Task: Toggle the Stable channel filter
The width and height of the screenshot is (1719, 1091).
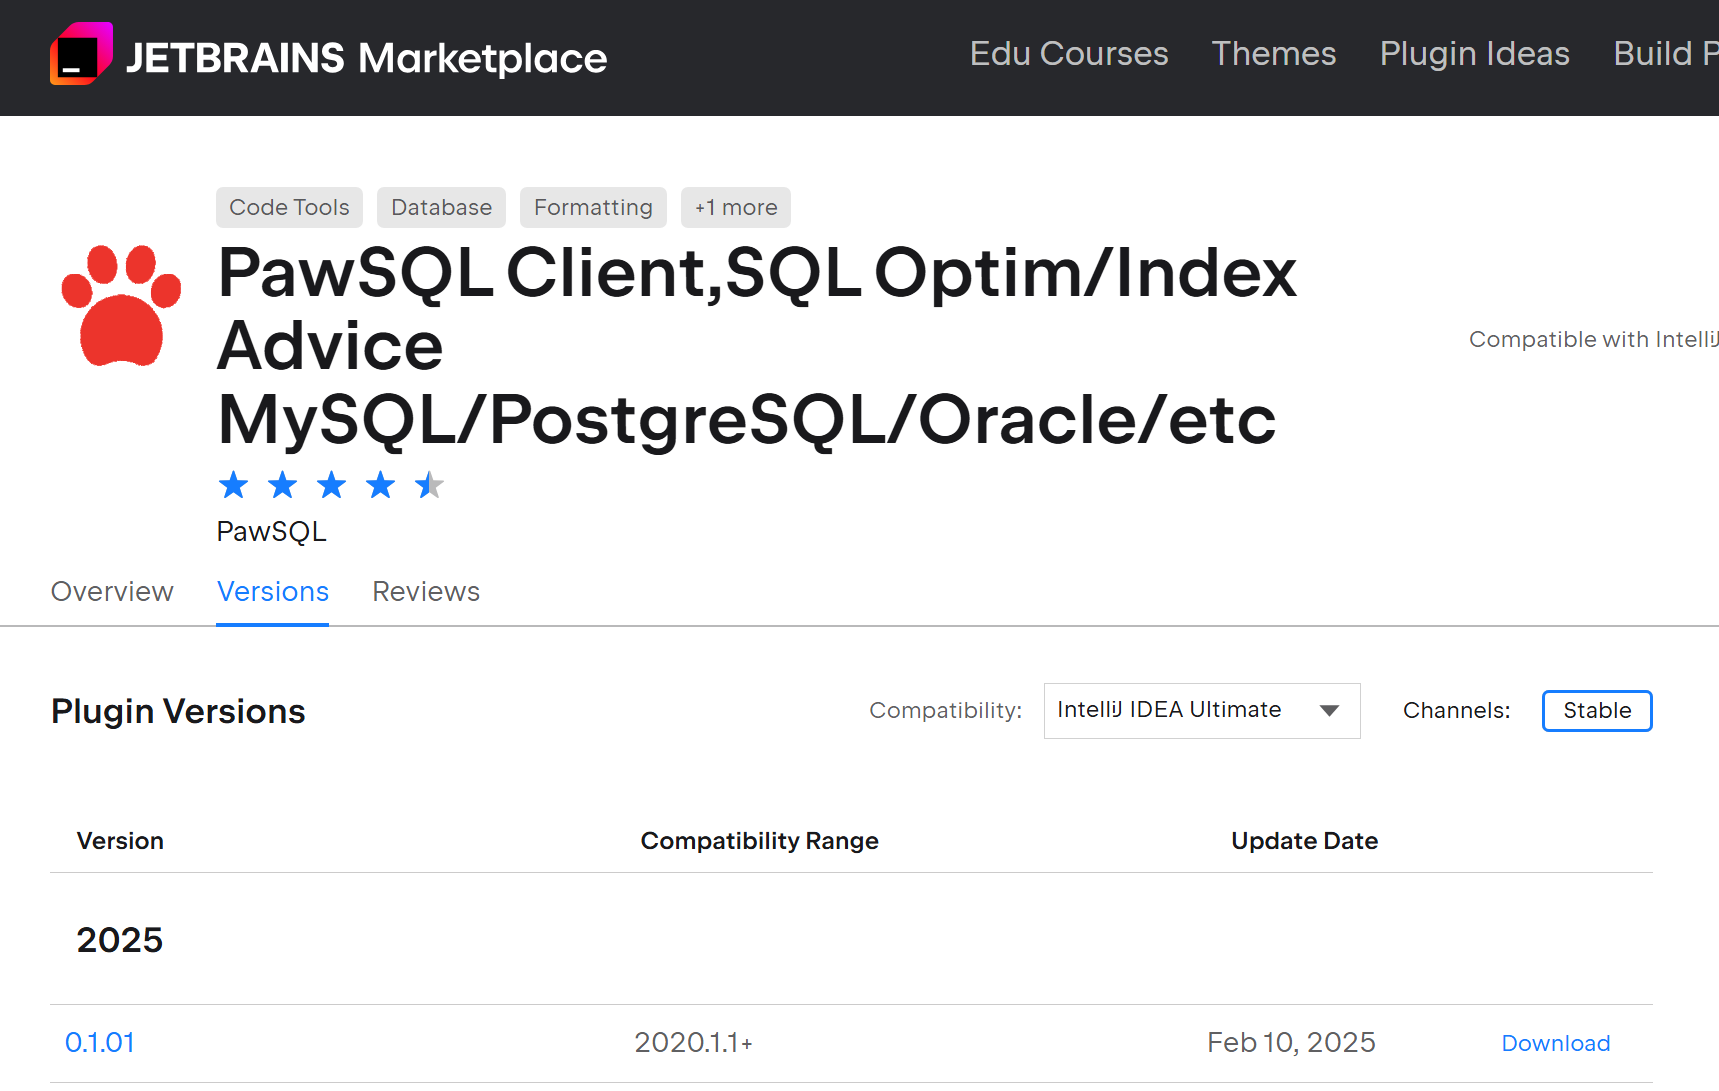Action: pyautogui.click(x=1596, y=711)
